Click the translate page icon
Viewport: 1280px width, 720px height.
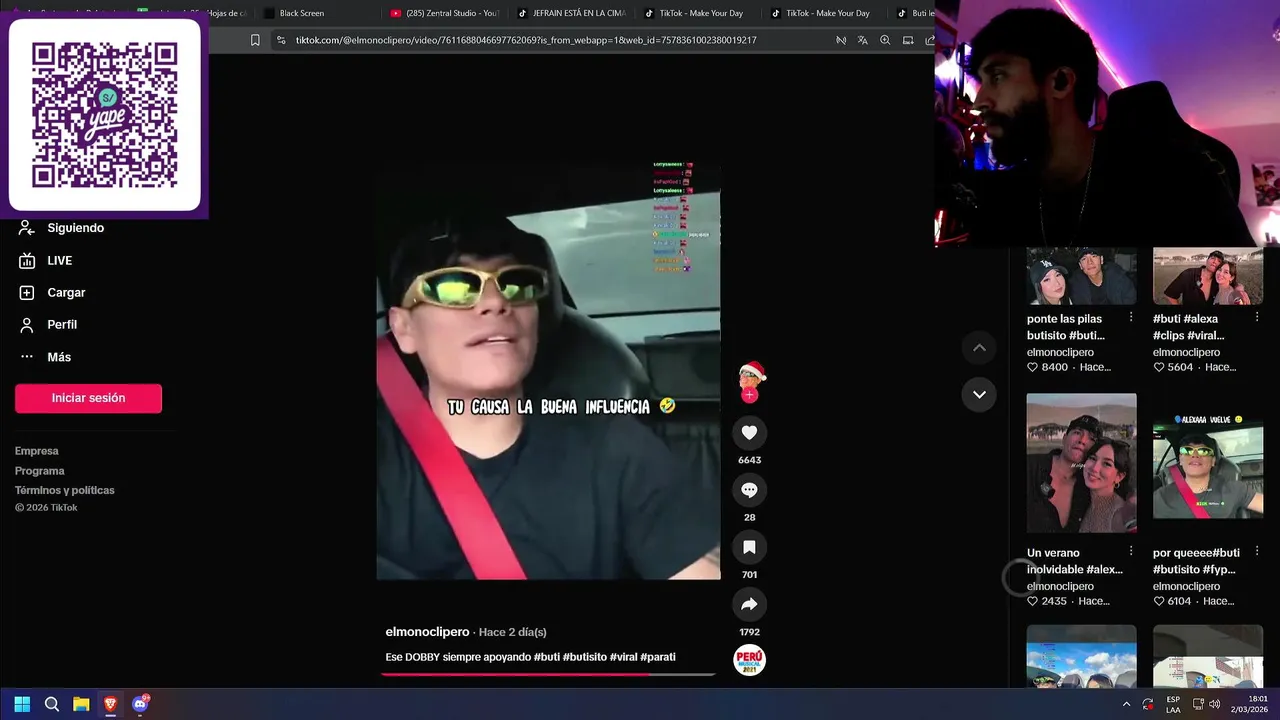[x=862, y=40]
